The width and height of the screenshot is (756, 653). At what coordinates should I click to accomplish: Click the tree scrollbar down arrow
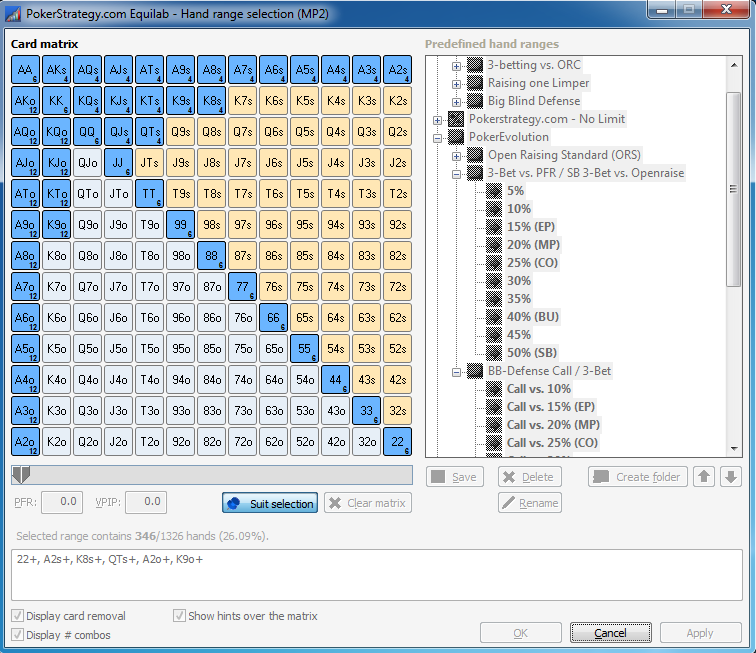(734, 449)
